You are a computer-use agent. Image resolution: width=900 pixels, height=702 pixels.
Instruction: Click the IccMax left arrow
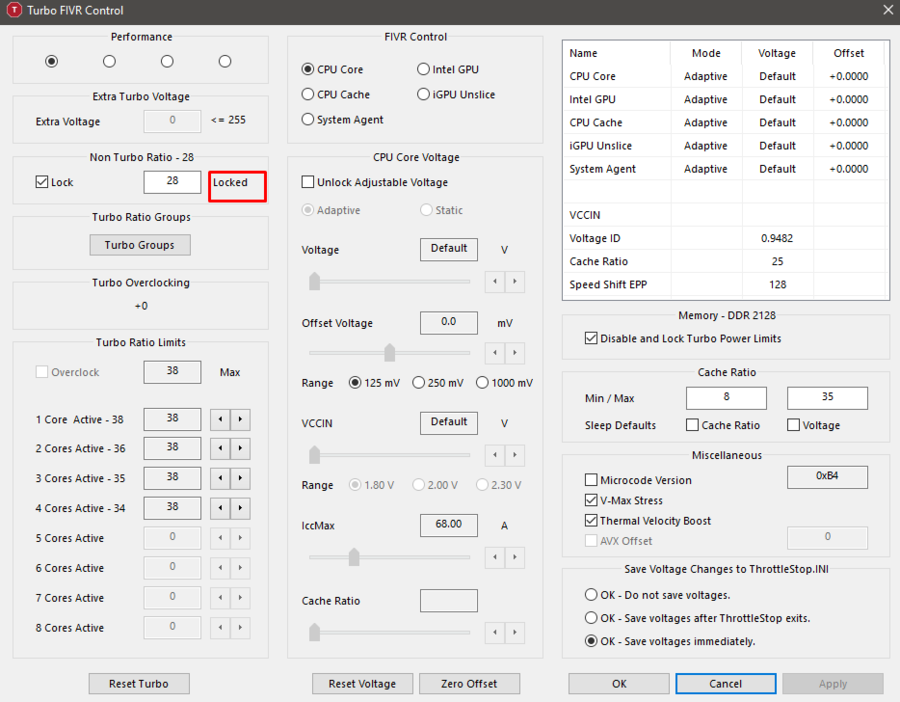coord(495,557)
